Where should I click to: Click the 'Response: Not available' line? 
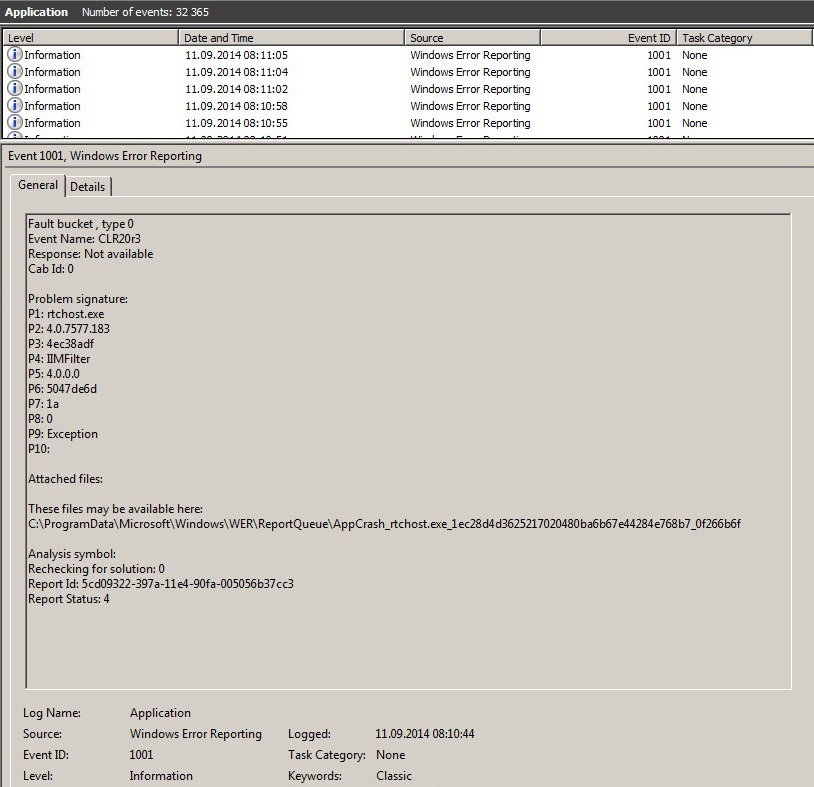point(90,254)
